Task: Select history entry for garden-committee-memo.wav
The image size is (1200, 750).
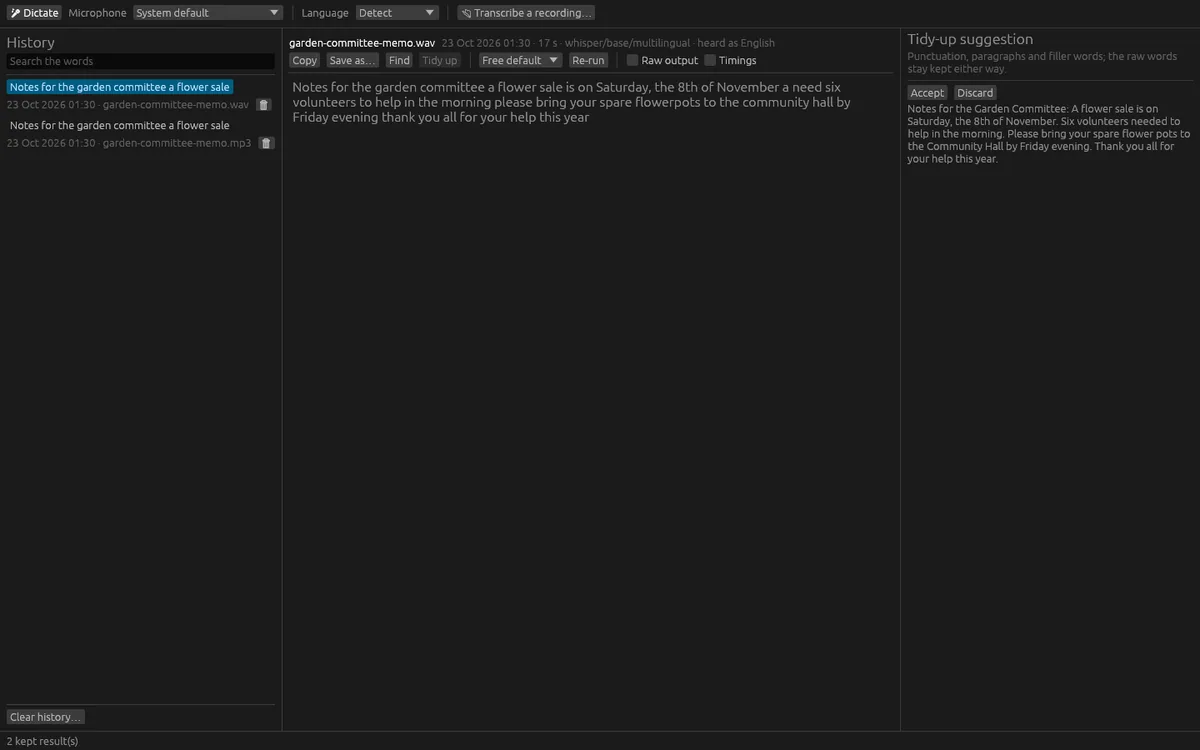Action: click(120, 87)
